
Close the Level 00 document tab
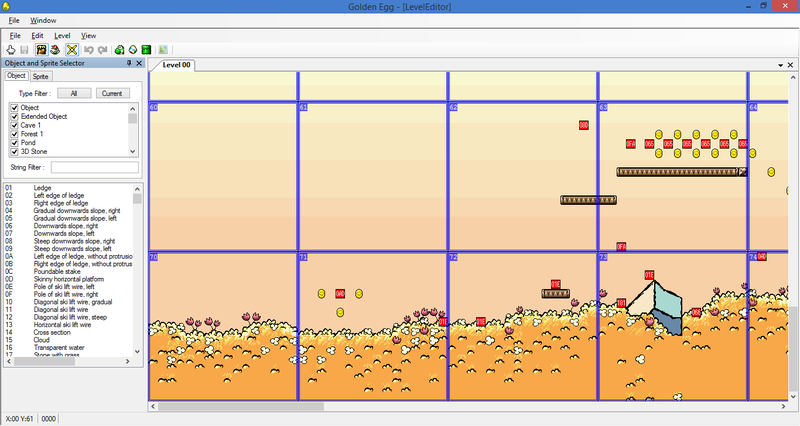click(790, 65)
